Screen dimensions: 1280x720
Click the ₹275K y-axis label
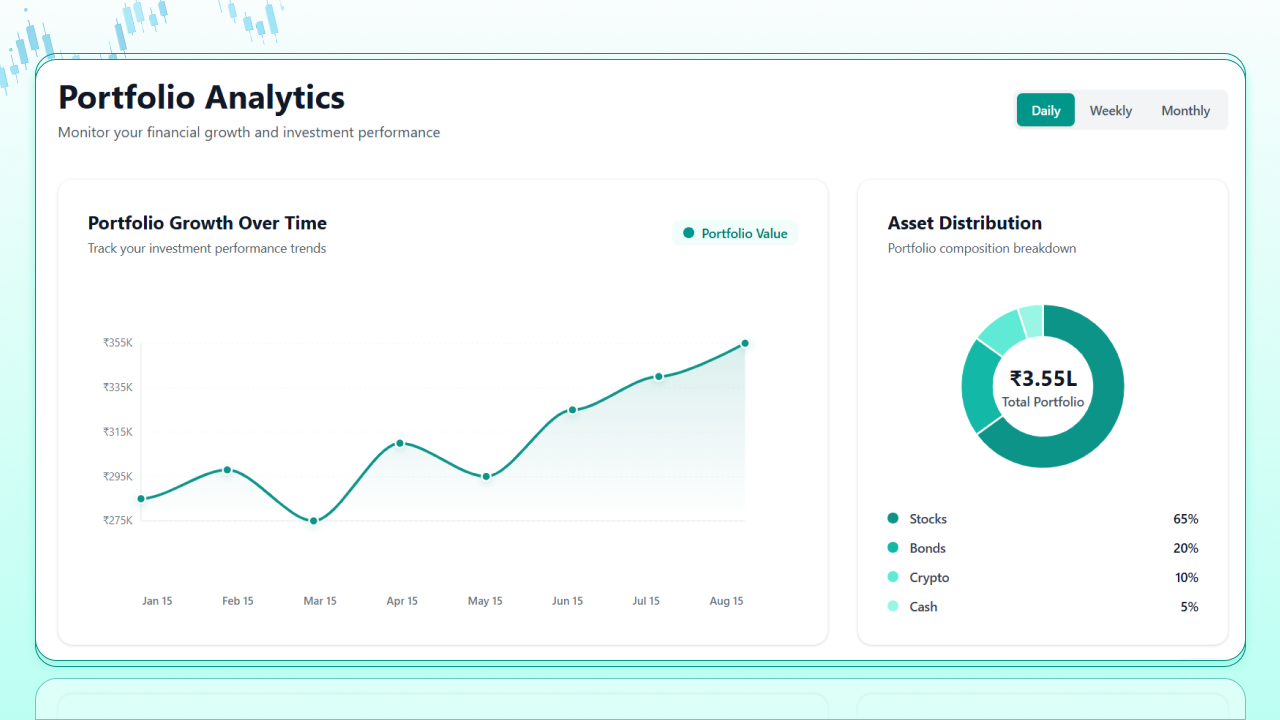coord(118,520)
